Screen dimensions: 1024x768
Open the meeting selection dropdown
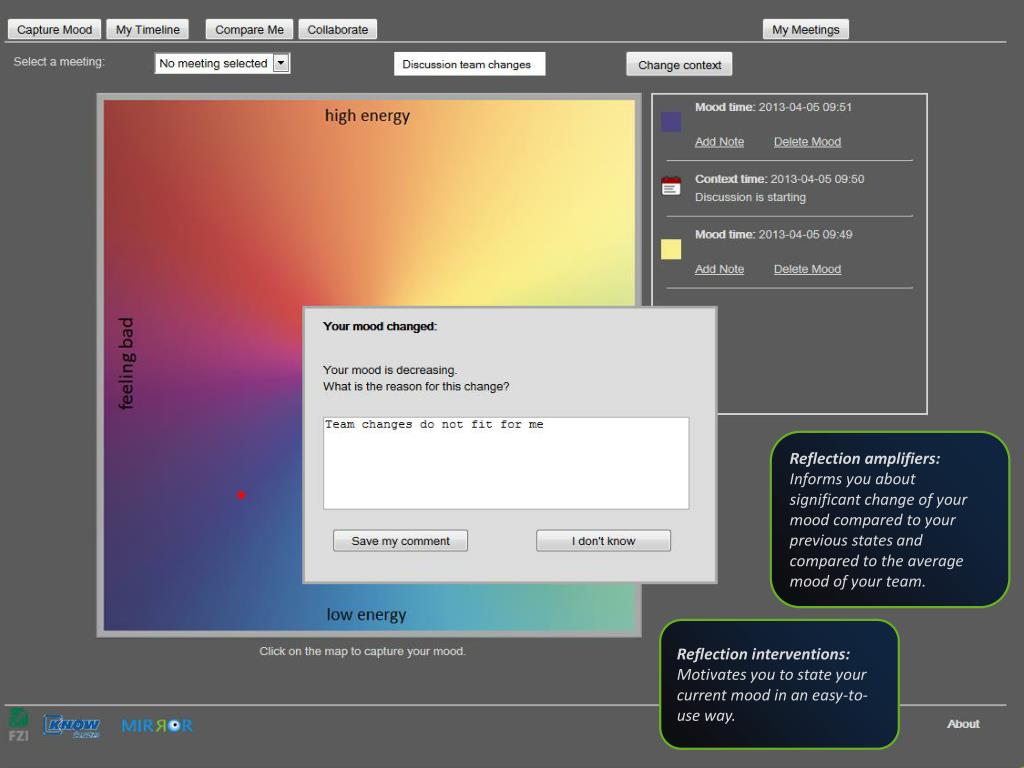point(281,63)
